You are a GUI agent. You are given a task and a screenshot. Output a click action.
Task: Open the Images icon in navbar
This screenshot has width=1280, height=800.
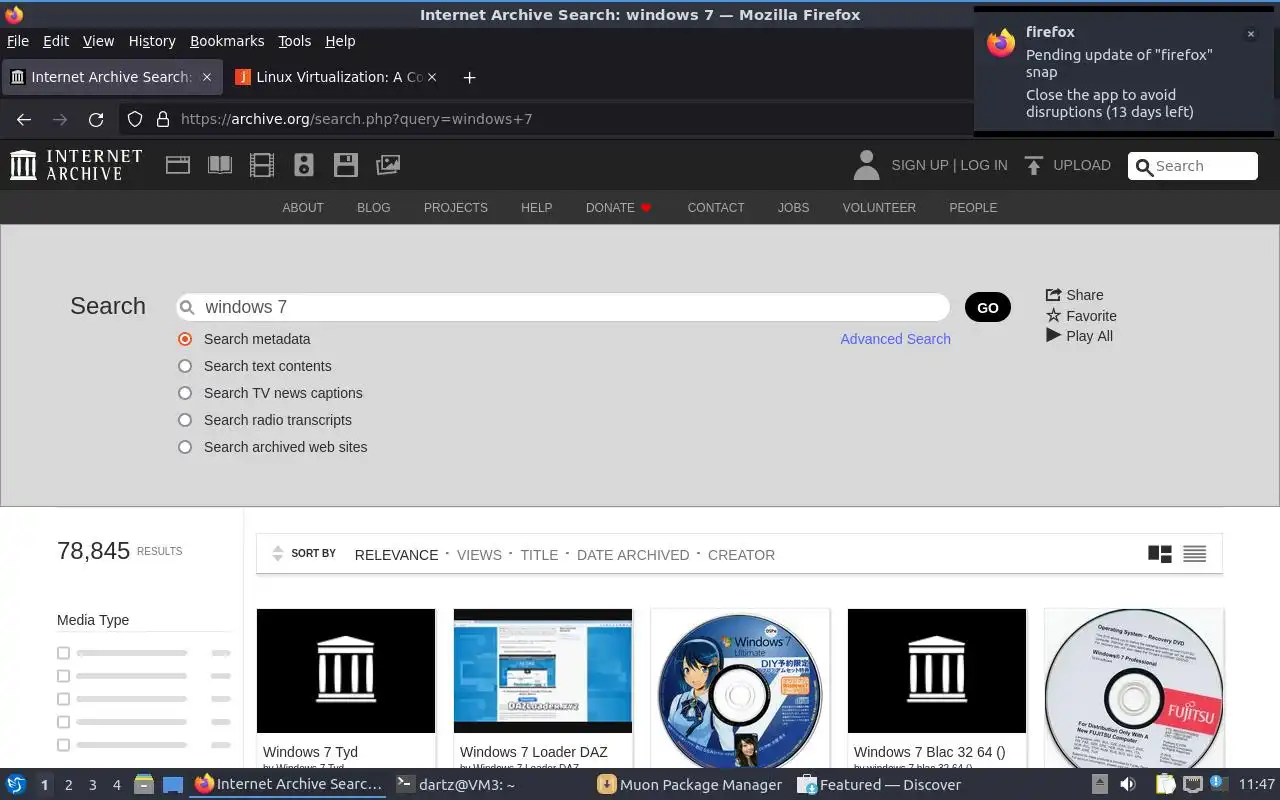(388, 165)
